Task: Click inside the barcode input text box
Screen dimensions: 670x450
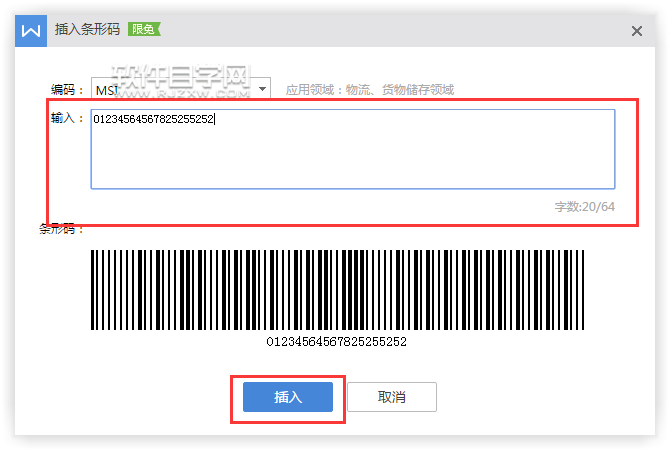Action: point(353,149)
